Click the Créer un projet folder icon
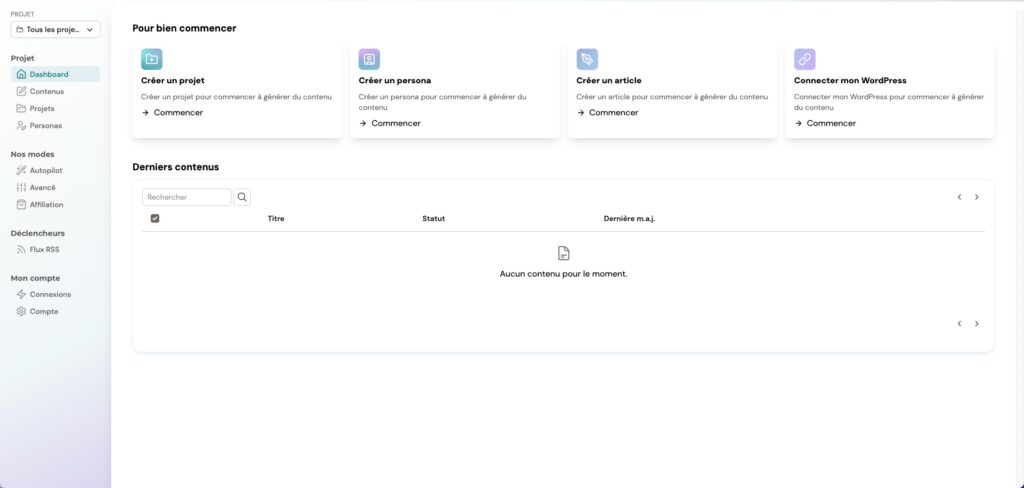The width and height of the screenshot is (1024, 488). pyautogui.click(x=152, y=59)
